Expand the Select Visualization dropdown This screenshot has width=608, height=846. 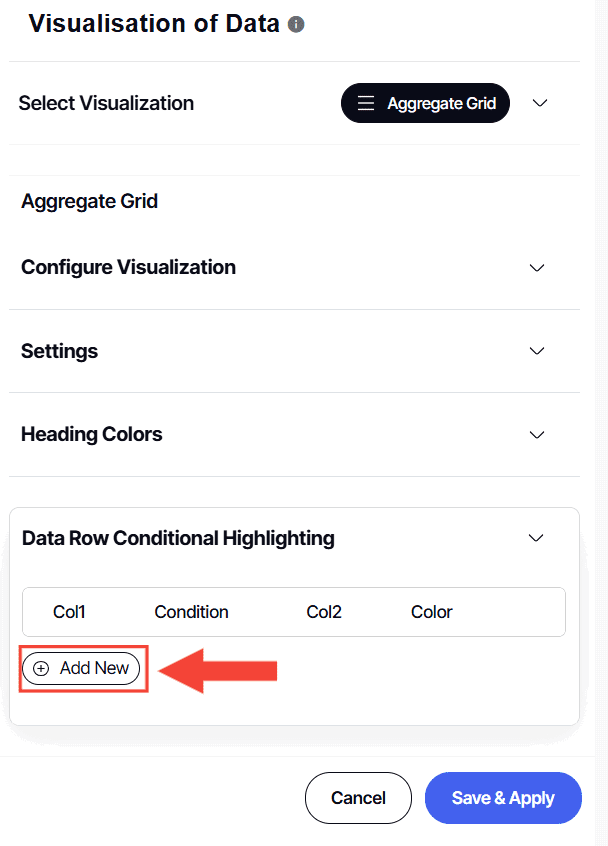(540, 103)
